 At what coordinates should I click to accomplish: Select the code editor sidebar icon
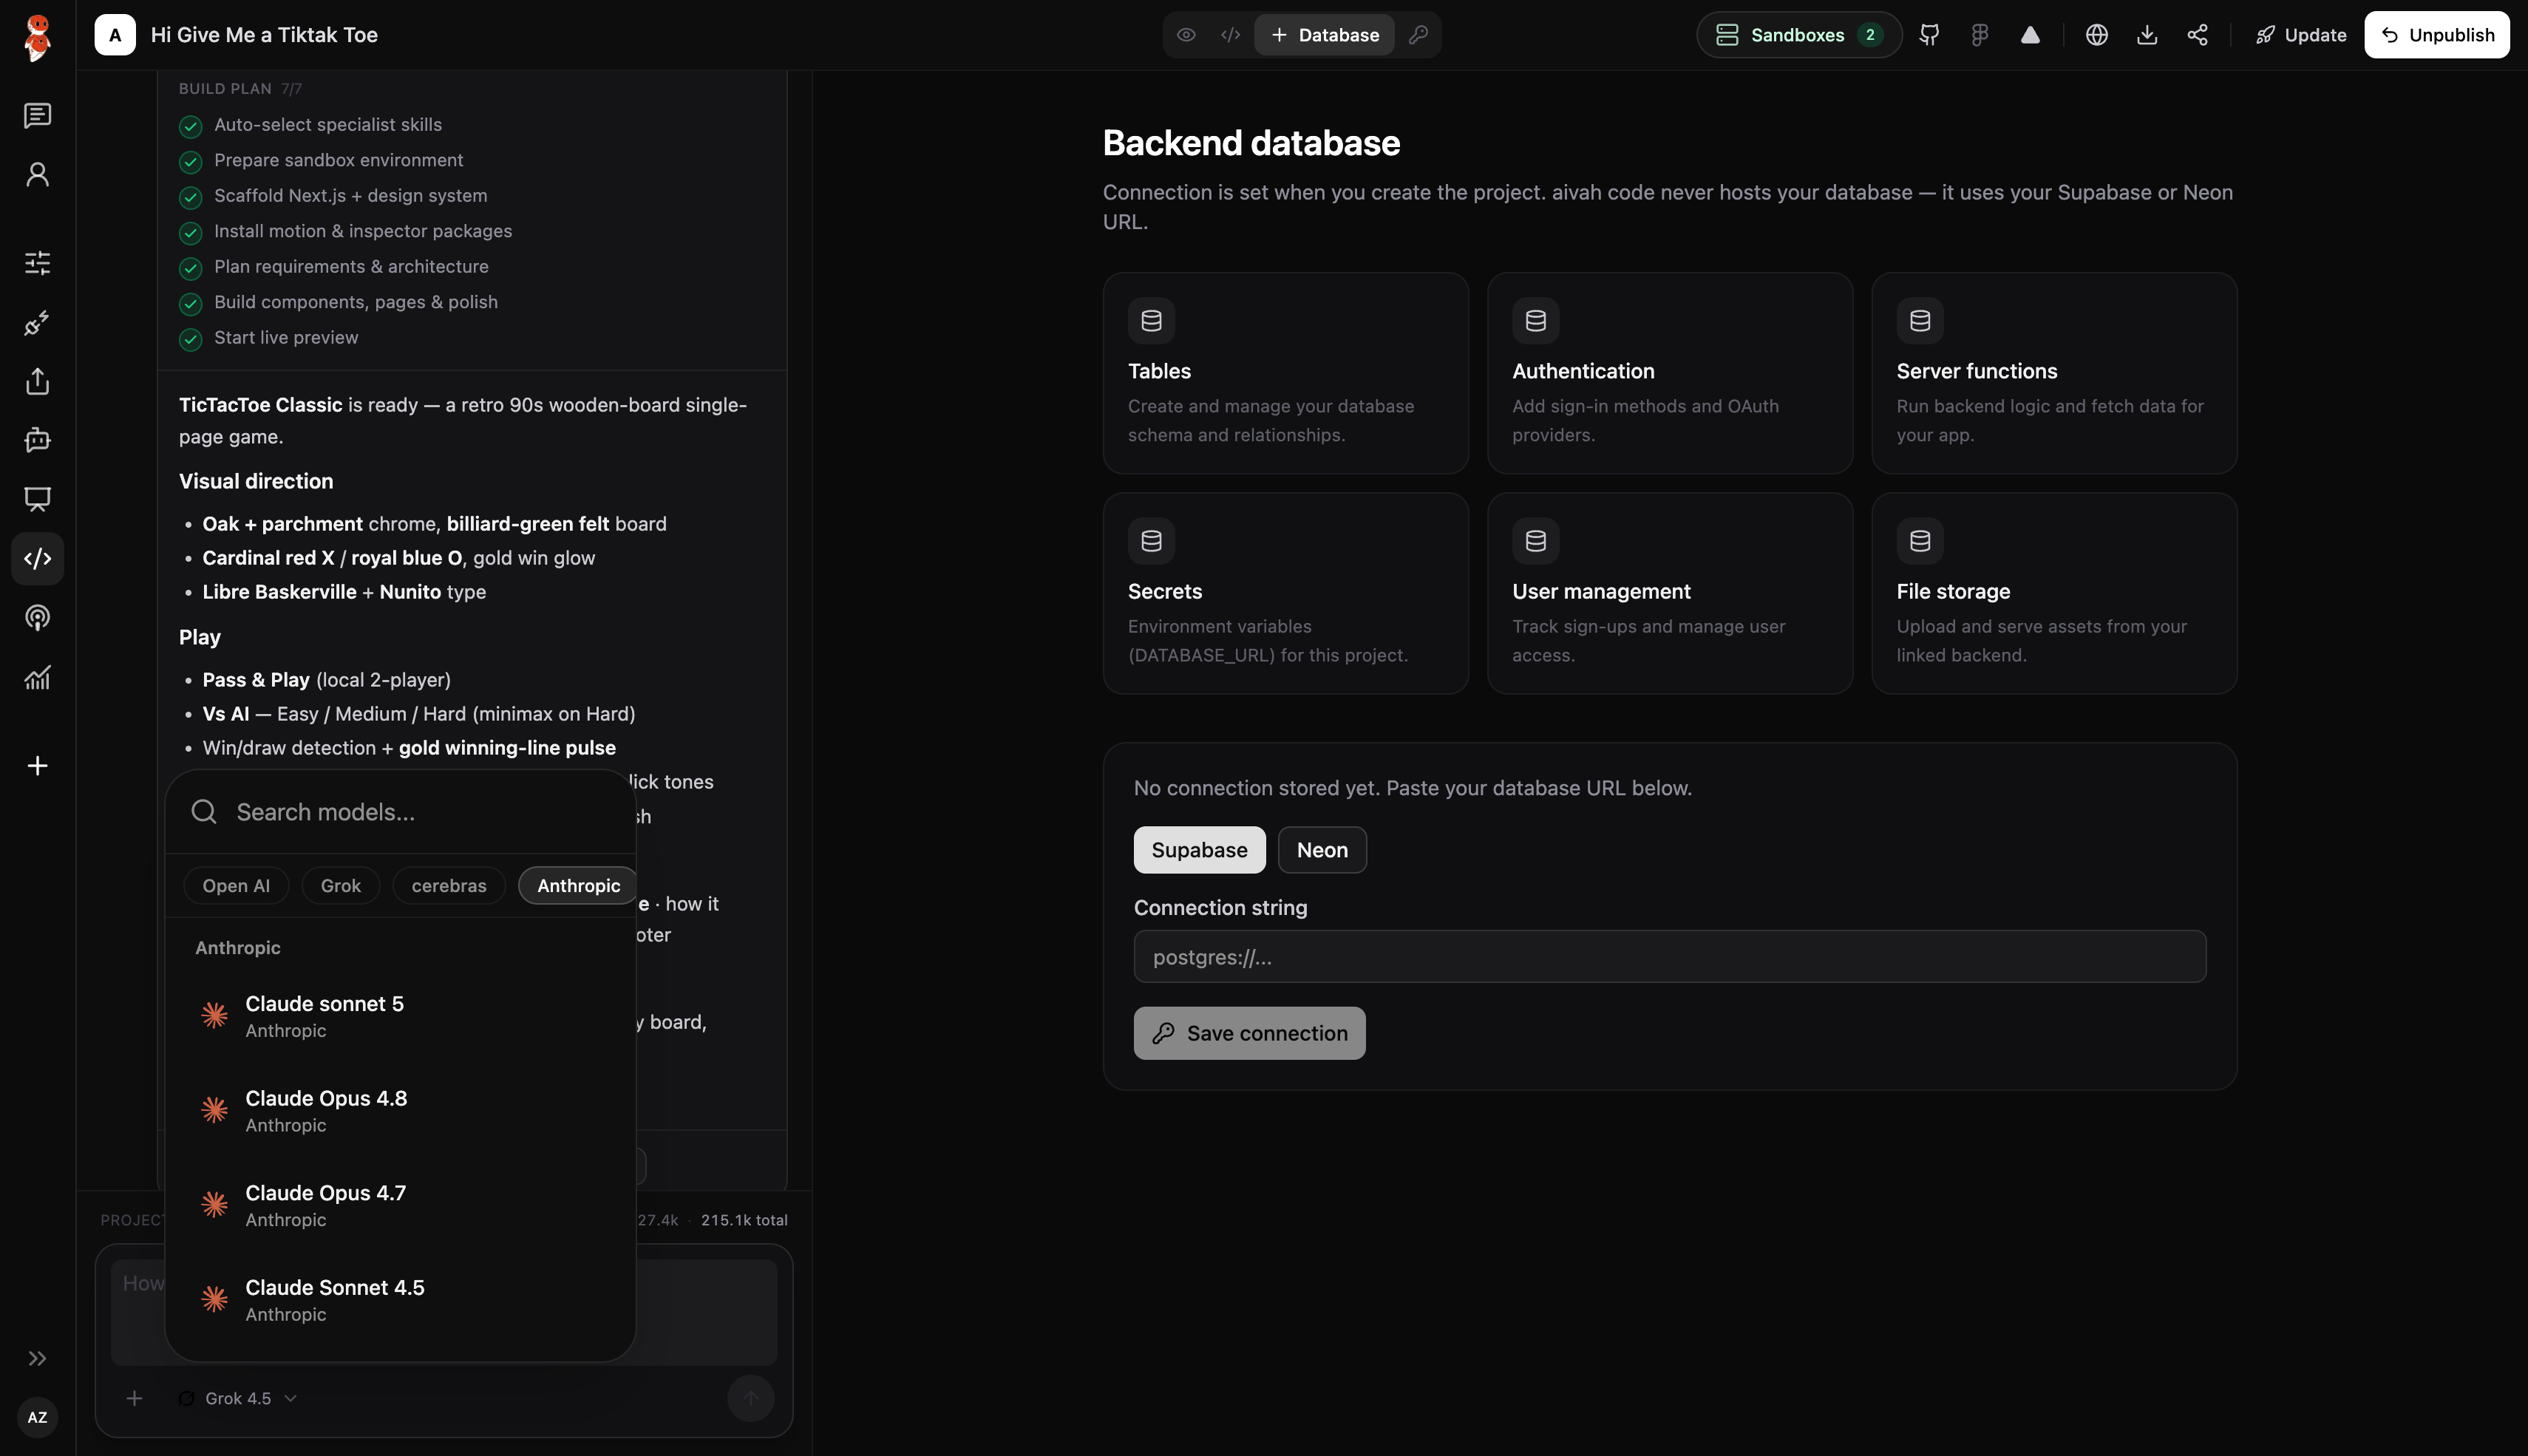pos(37,558)
